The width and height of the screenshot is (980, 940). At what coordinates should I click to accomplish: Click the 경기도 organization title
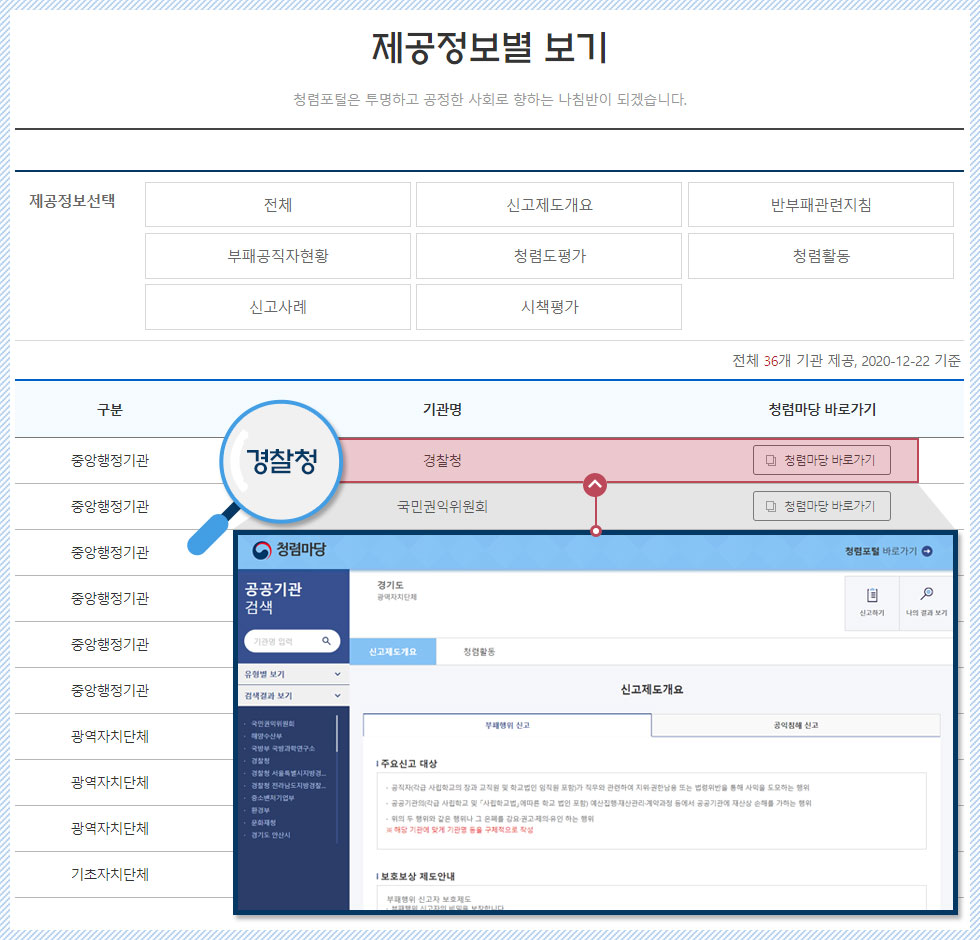tap(390, 585)
